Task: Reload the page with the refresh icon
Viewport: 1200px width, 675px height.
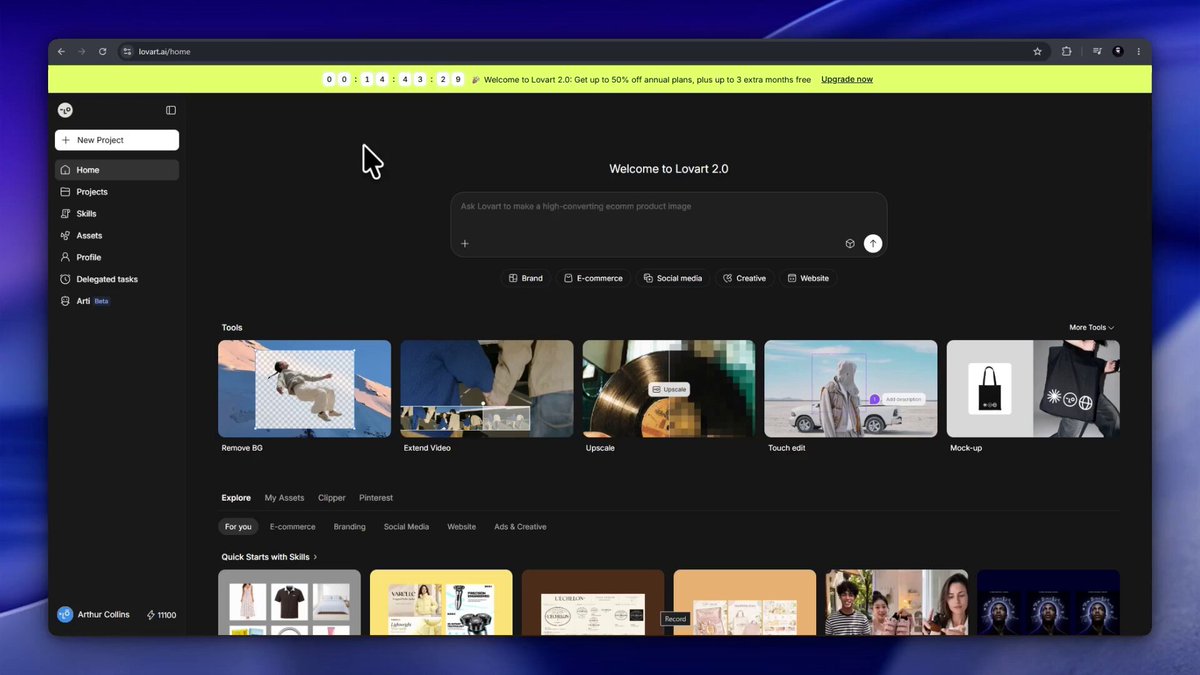Action: [102, 51]
